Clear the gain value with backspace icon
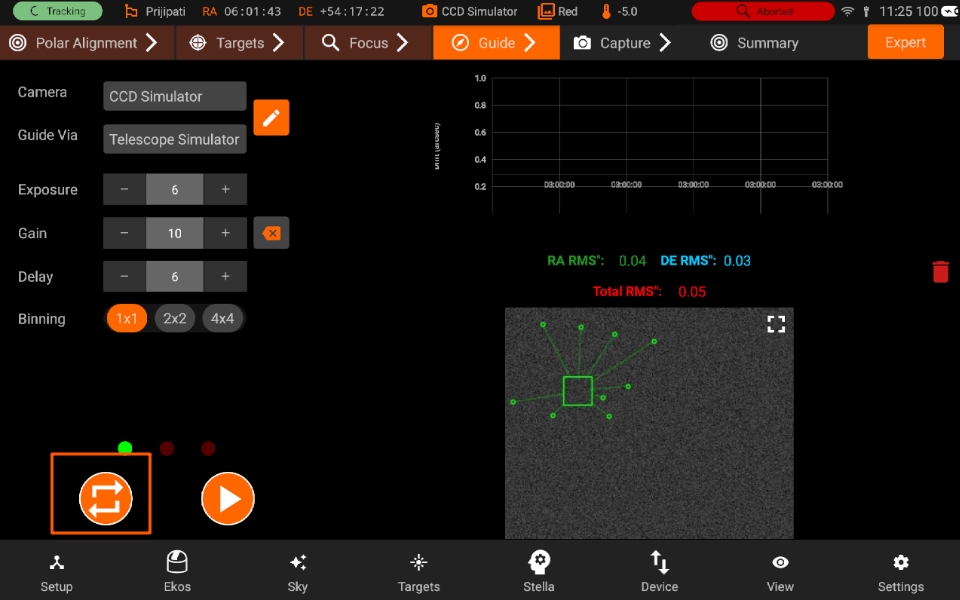The image size is (960, 600). pyautogui.click(x=271, y=233)
